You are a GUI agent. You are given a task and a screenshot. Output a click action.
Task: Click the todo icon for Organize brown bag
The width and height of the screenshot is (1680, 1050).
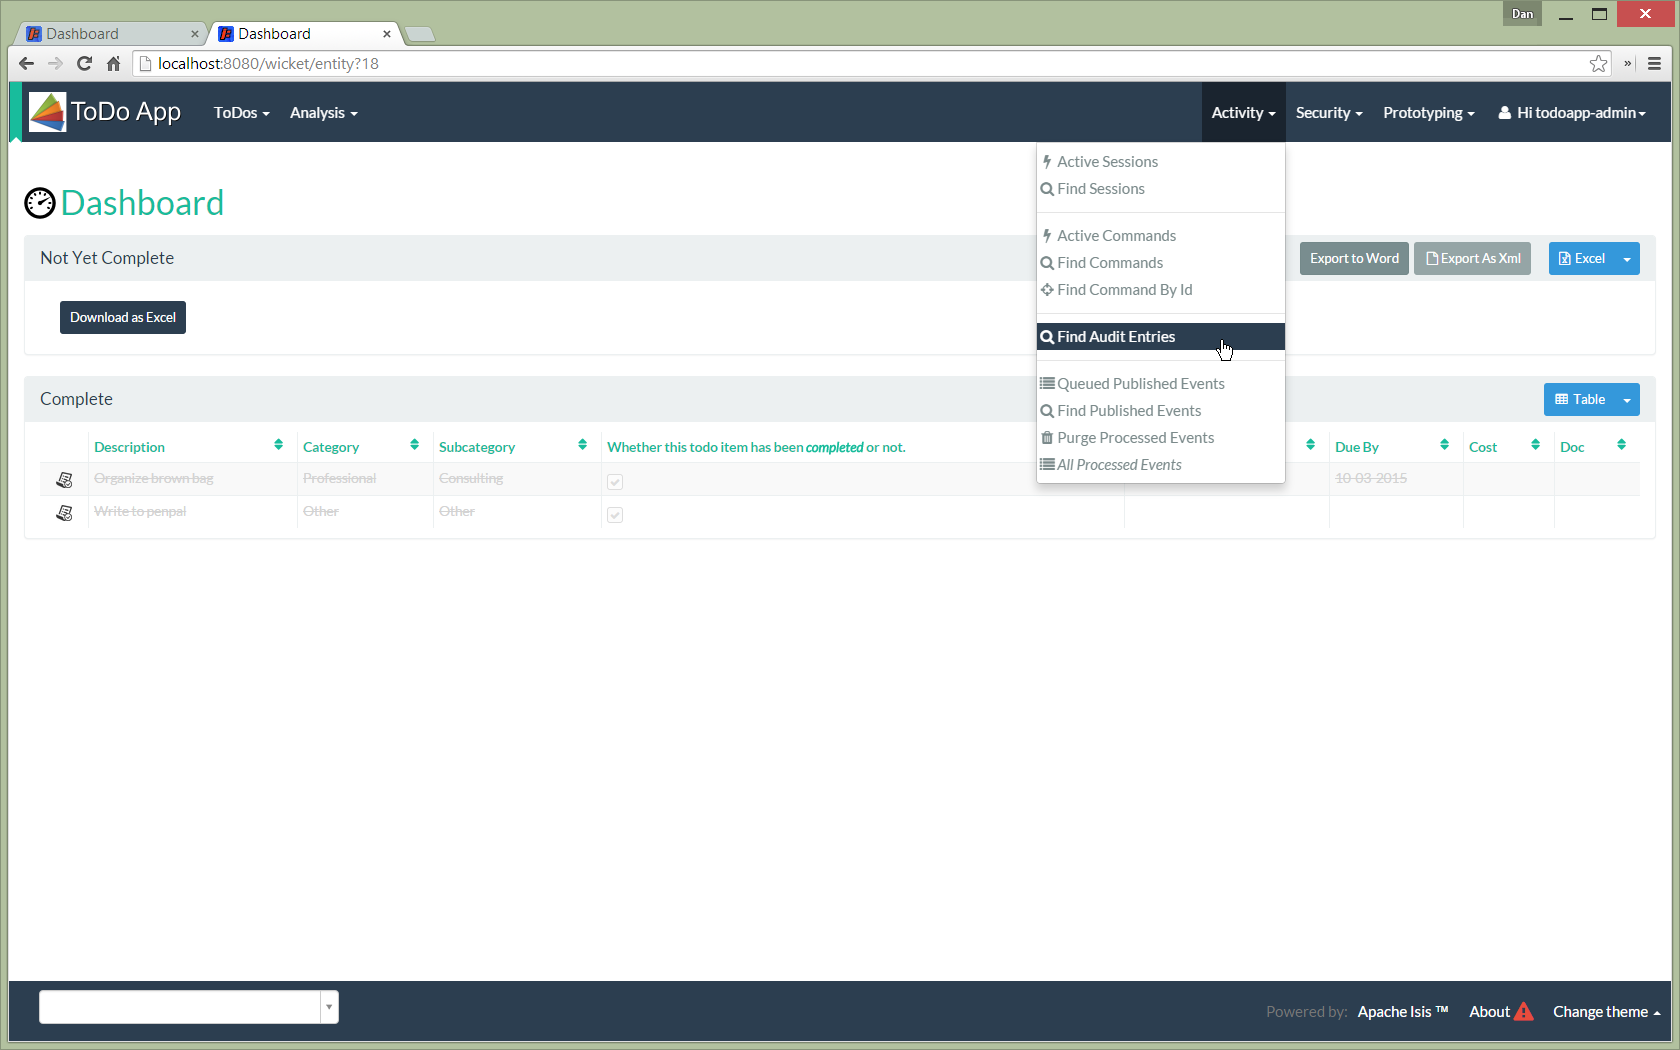[65, 480]
